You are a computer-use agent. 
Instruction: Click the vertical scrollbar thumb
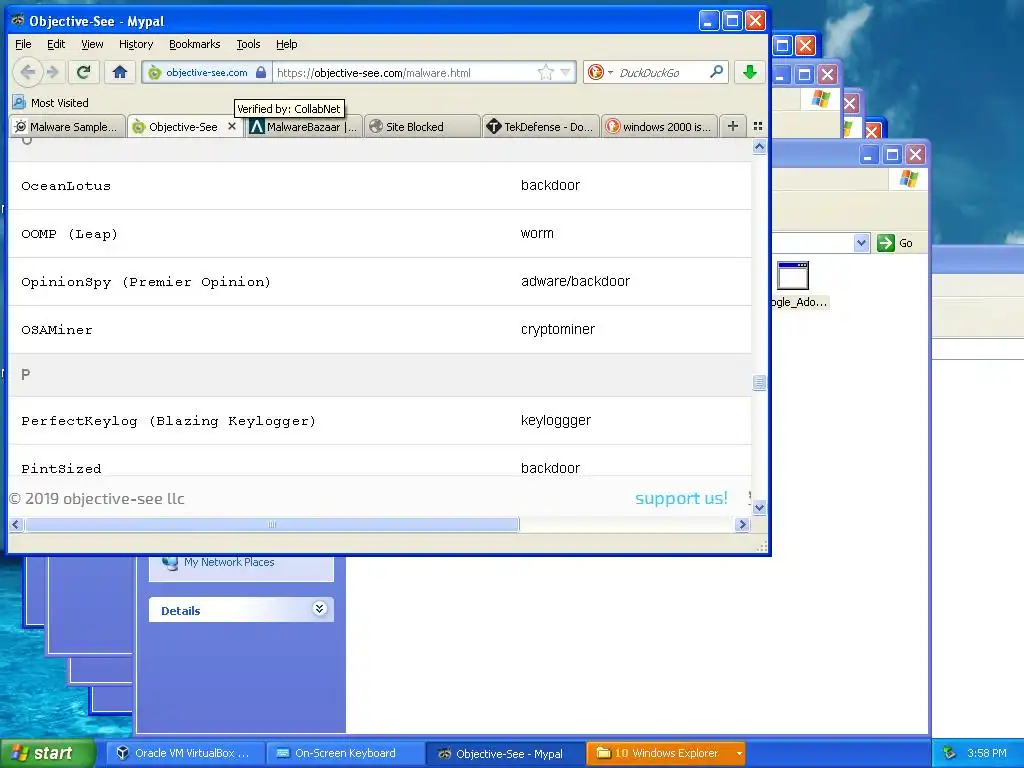[x=759, y=382]
